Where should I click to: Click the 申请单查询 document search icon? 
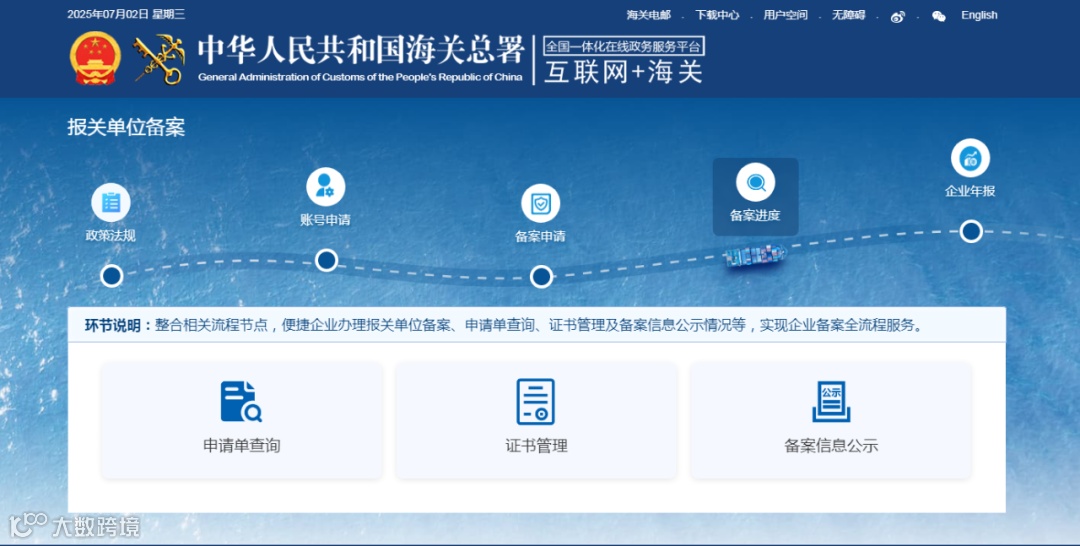[241, 401]
